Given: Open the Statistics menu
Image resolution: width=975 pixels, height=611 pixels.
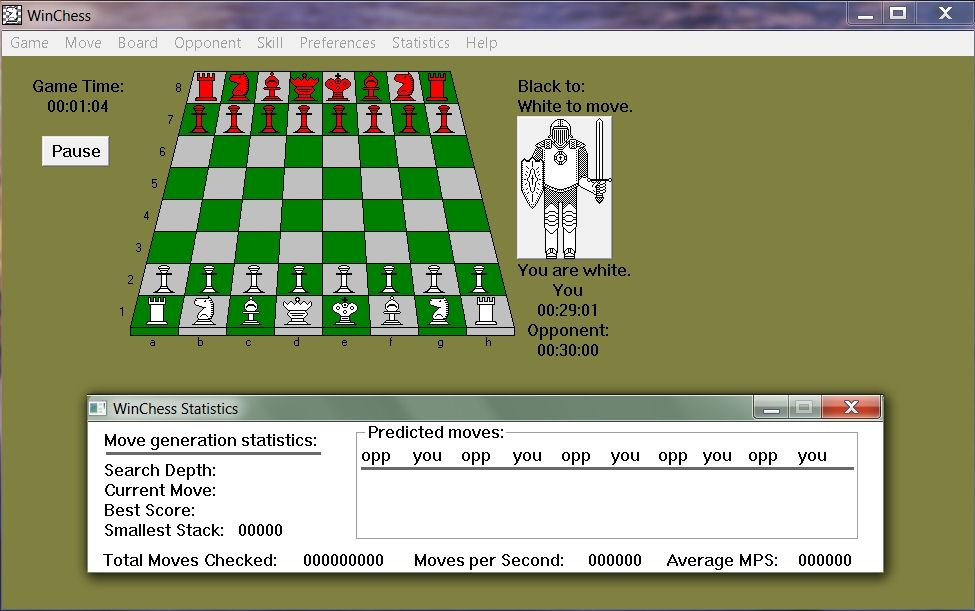Looking at the screenshot, I should point(420,43).
